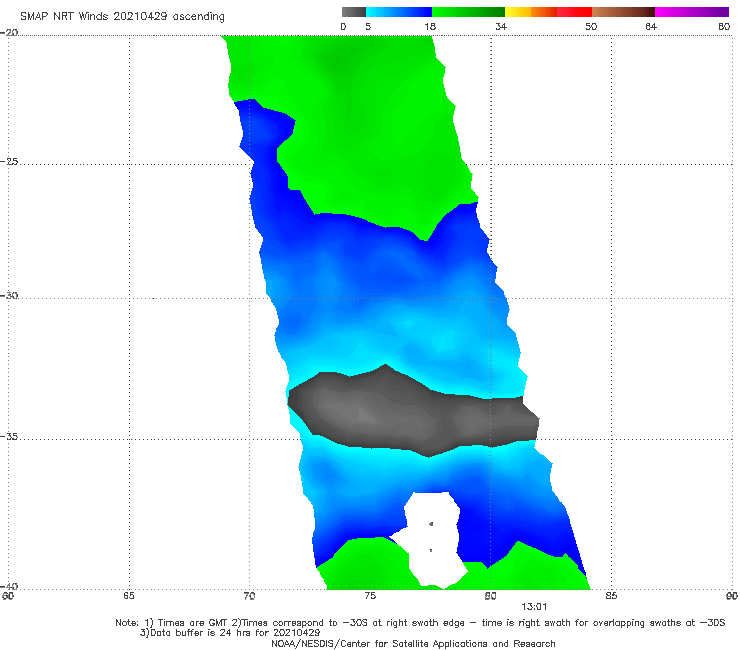The height and width of the screenshot is (650, 740).
Task: Click longitude axis label '70'
Action: pos(249,596)
